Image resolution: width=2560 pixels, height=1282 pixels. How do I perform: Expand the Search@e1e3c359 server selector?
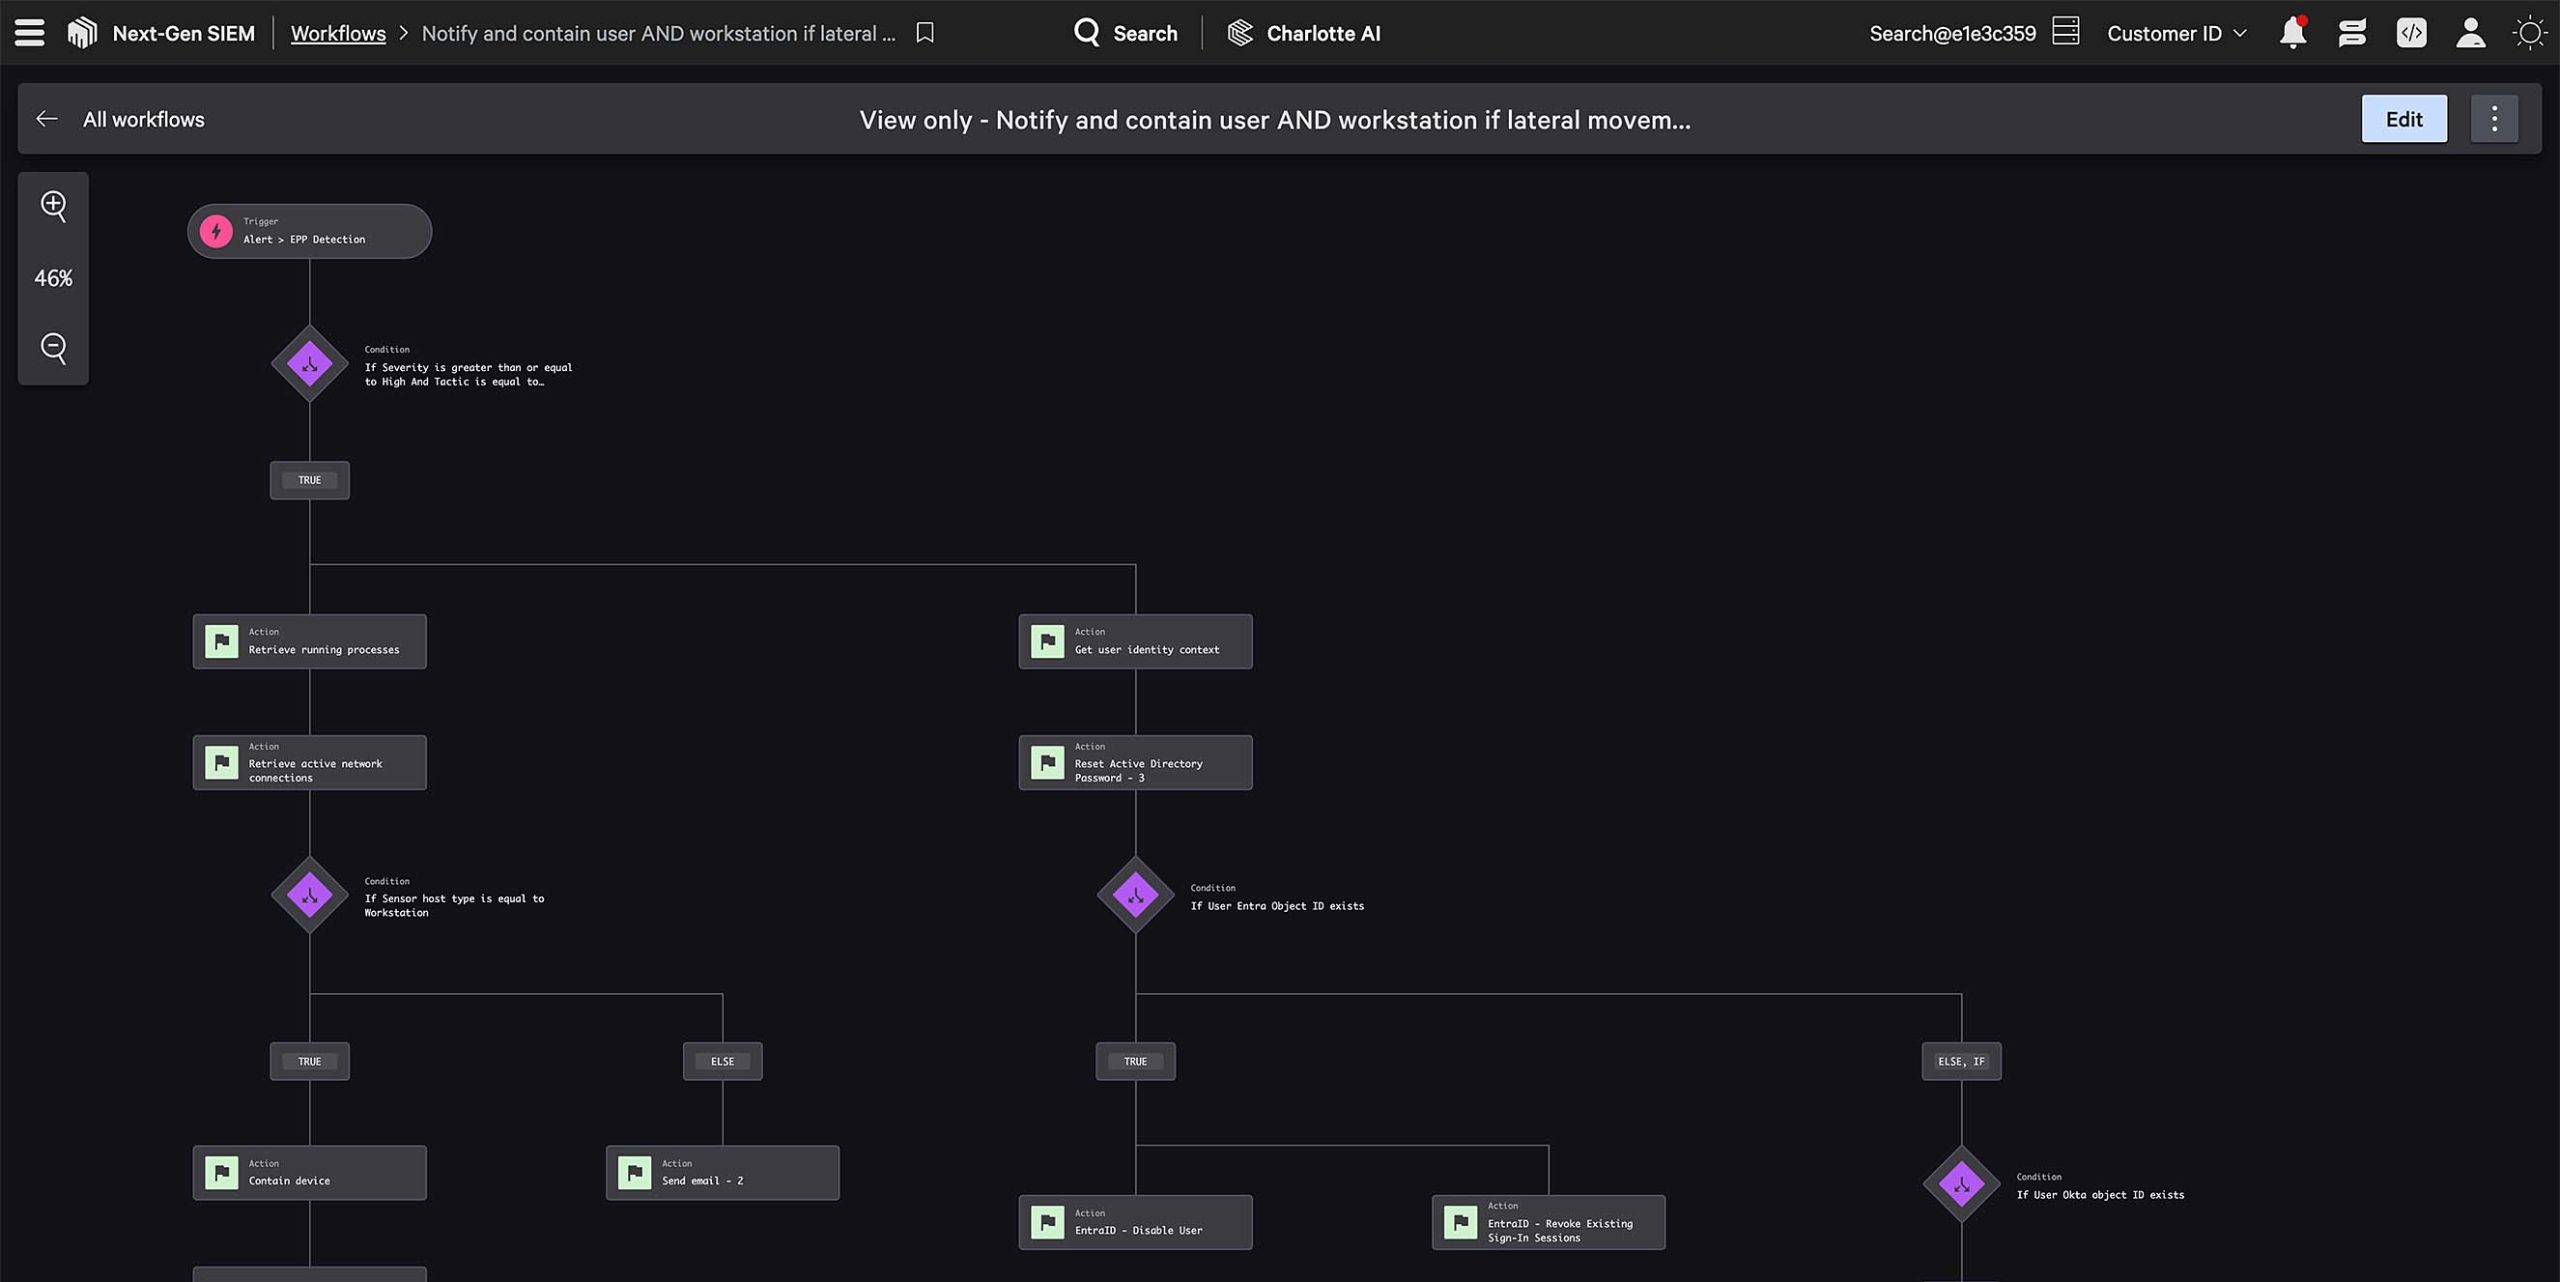click(2066, 32)
